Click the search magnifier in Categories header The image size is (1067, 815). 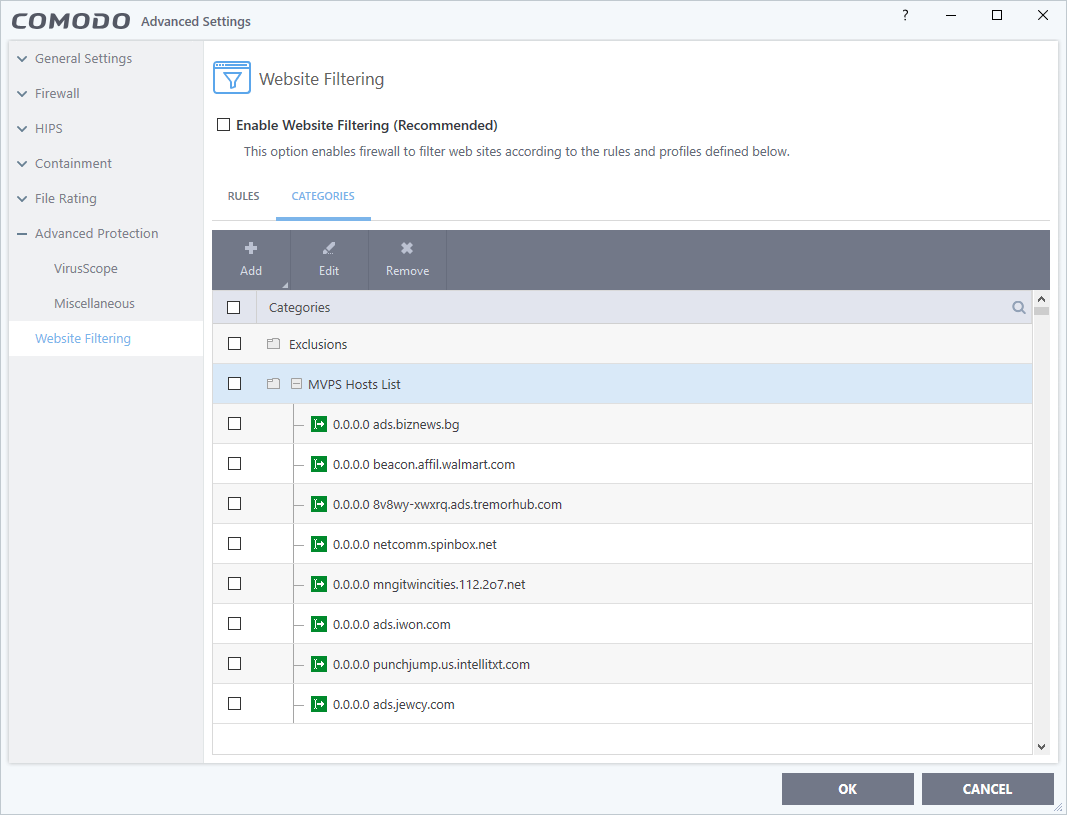click(x=1019, y=308)
